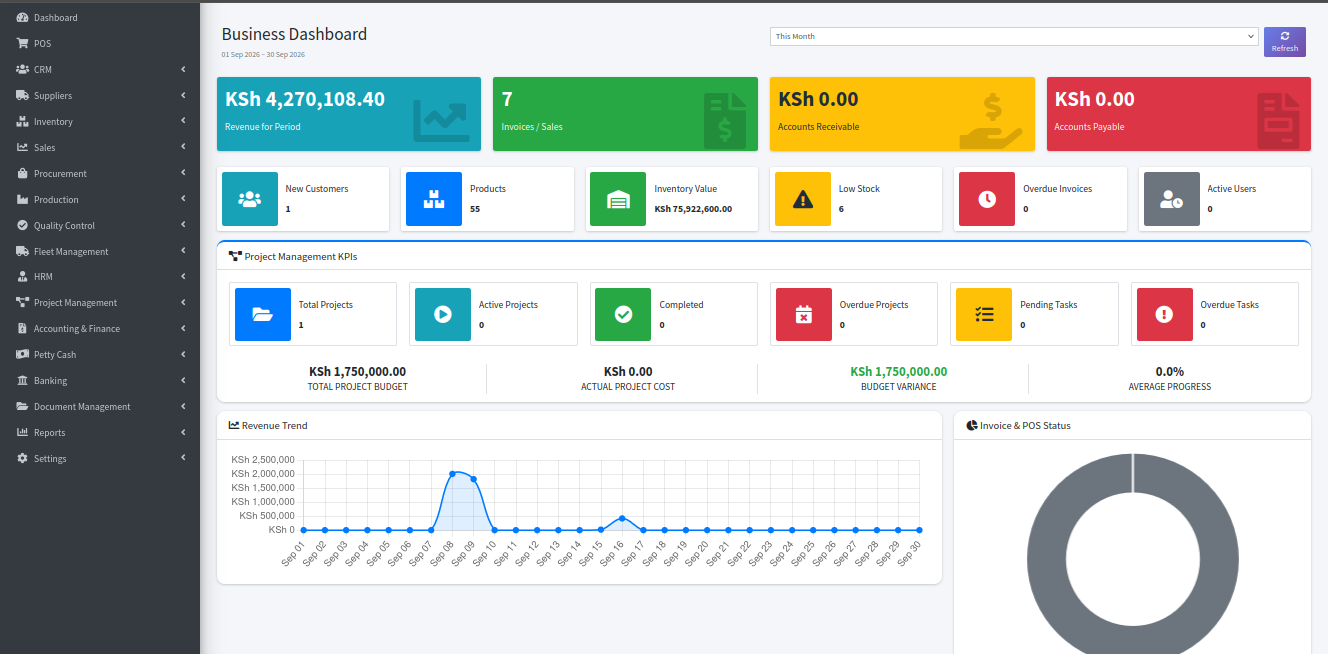This screenshot has width=1328, height=654.
Task: Click the Active Projects play icon
Action: (x=443, y=314)
